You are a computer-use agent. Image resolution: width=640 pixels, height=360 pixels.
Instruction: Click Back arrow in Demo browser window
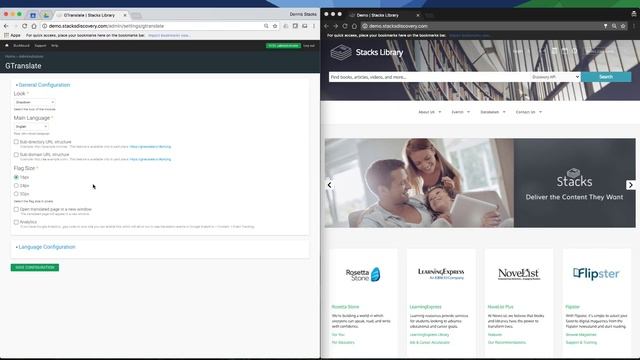coord(327,26)
